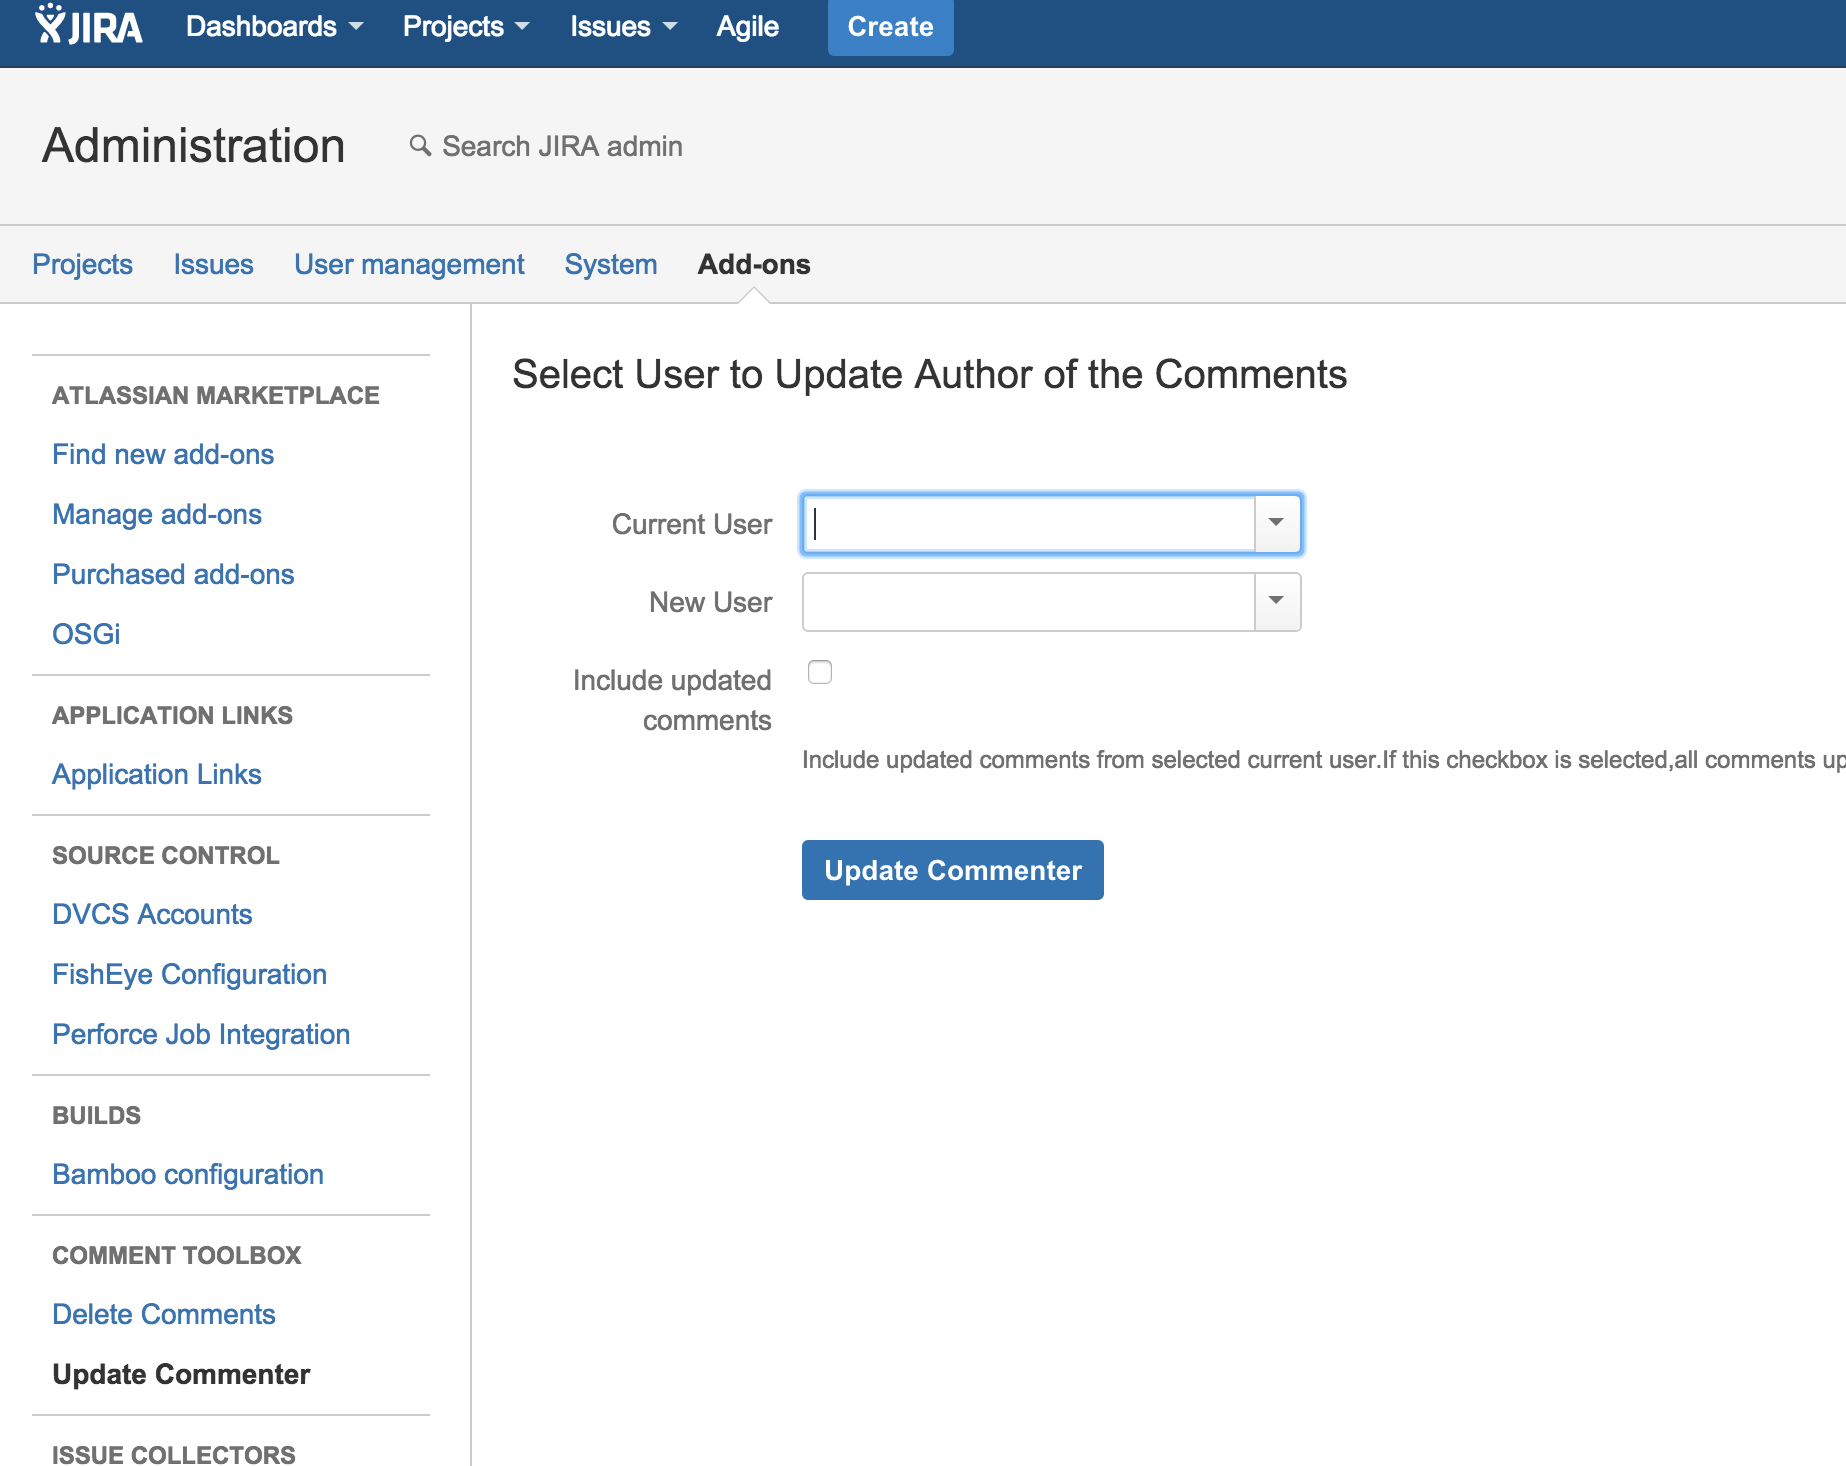Select the Add-ons tab
The width and height of the screenshot is (1846, 1466).
(x=754, y=264)
